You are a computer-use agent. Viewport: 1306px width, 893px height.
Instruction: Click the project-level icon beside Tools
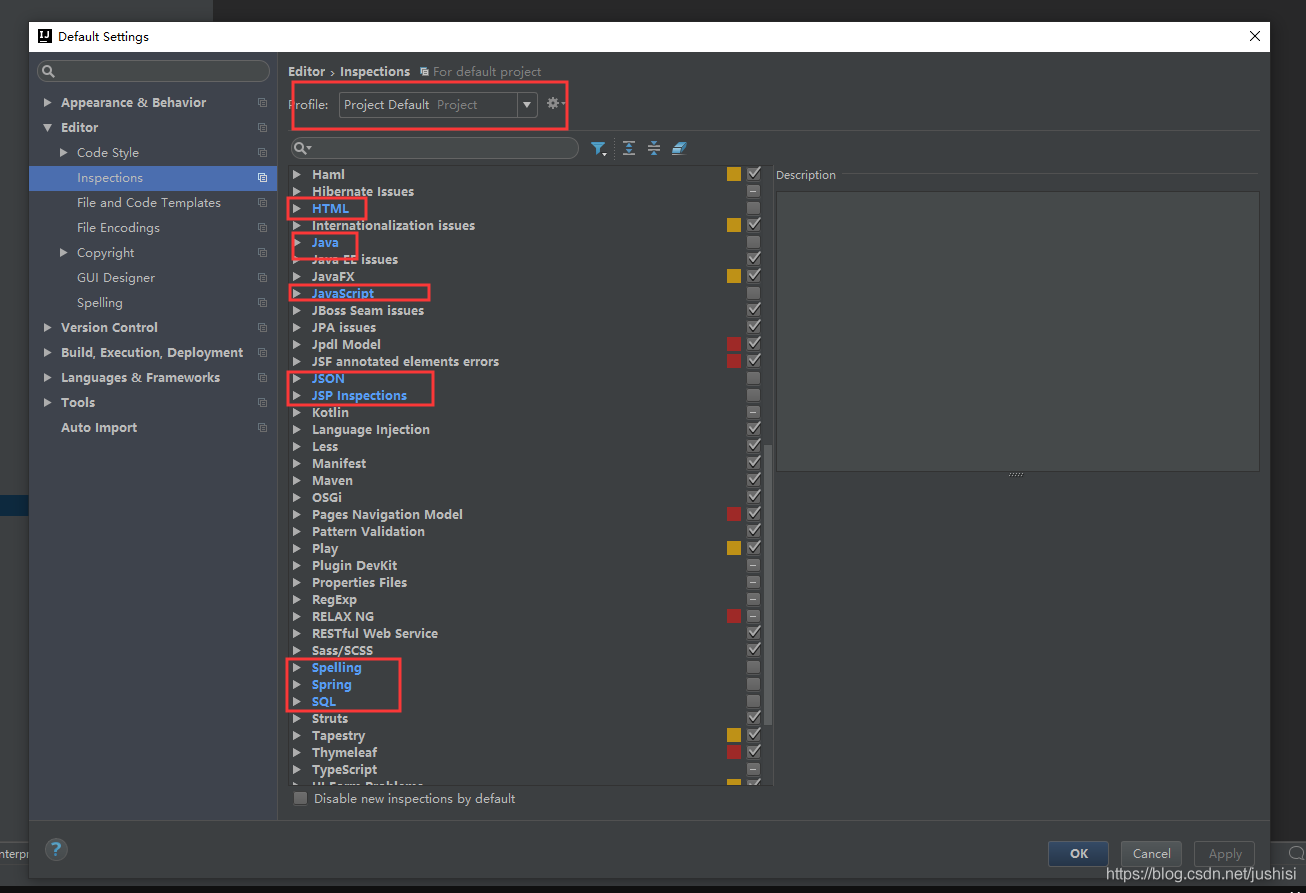(262, 403)
